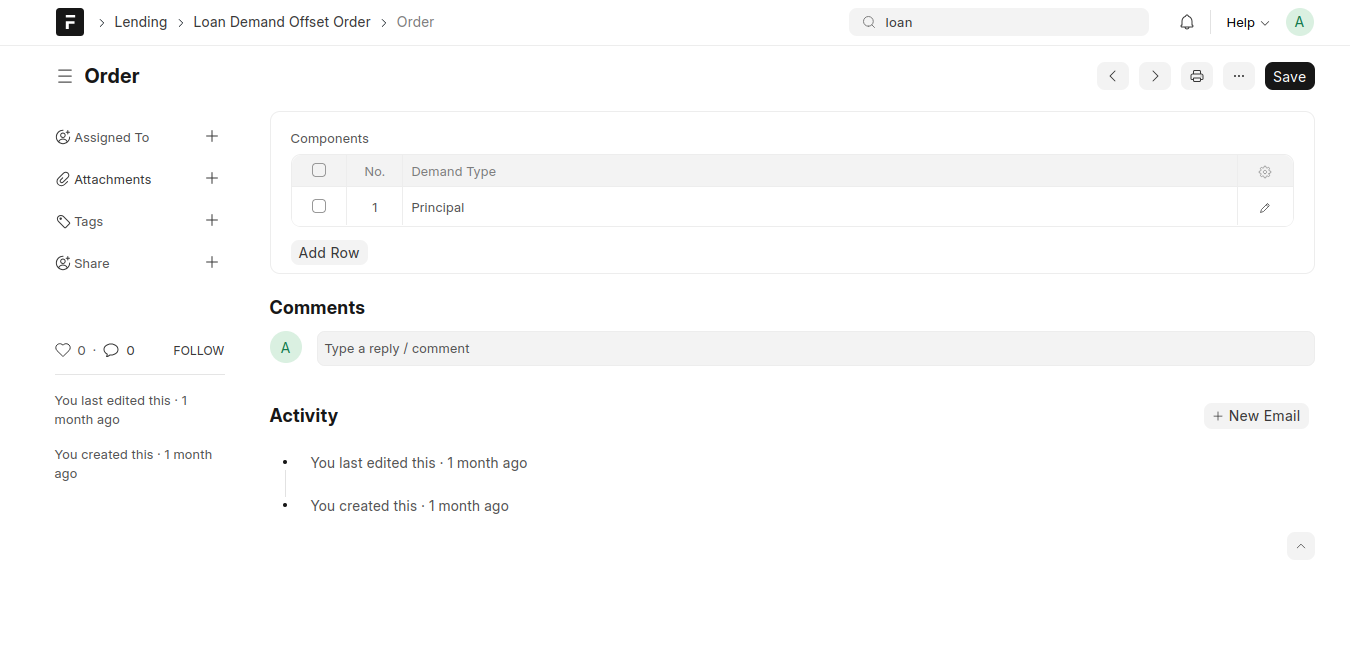Click the Save button

(1290, 76)
